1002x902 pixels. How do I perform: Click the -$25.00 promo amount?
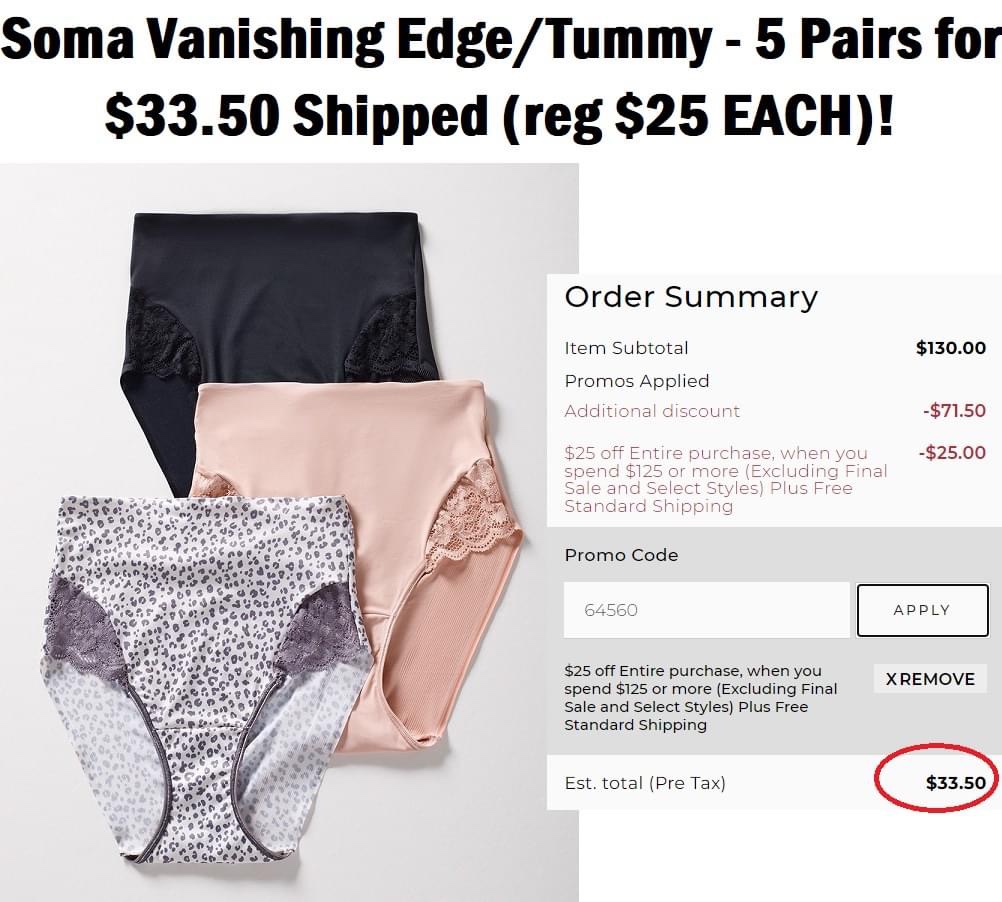[x=951, y=453]
